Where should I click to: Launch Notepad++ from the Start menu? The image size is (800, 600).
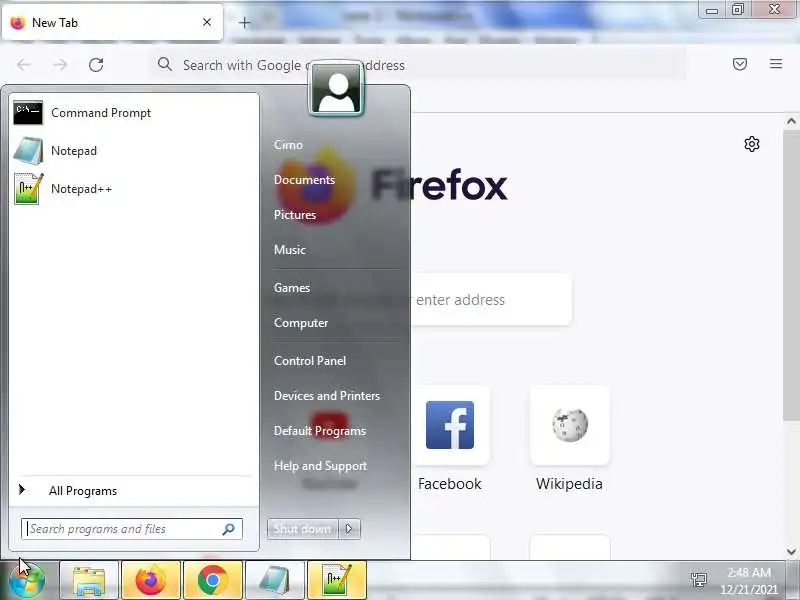coord(134,189)
